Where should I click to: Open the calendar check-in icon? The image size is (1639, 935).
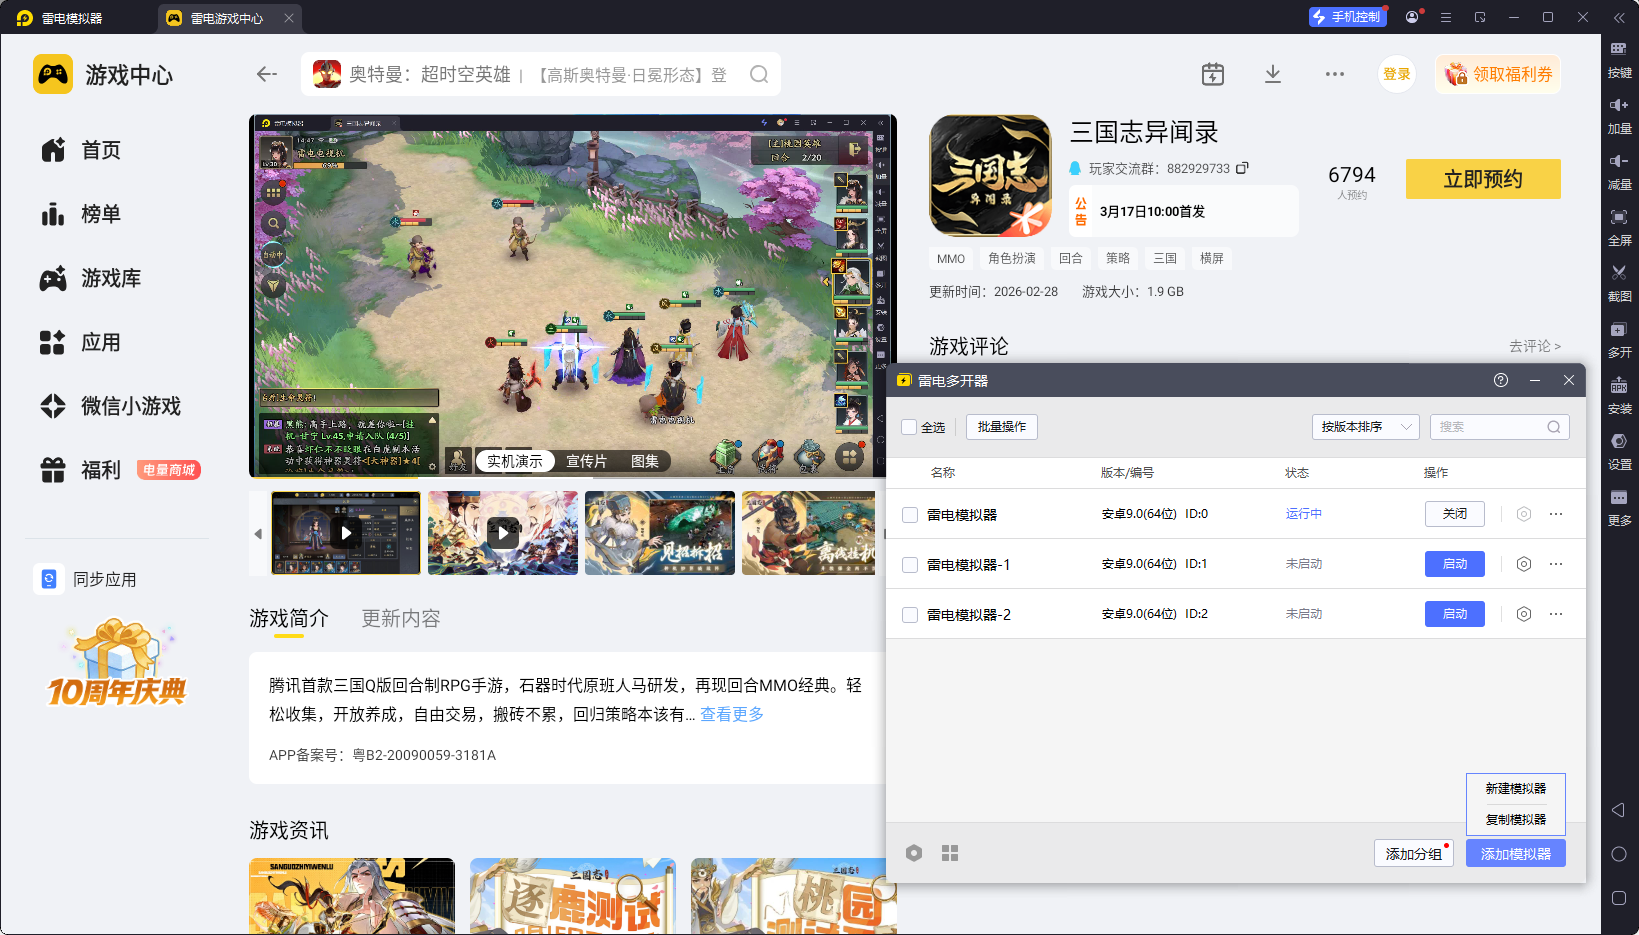[1212, 74]
